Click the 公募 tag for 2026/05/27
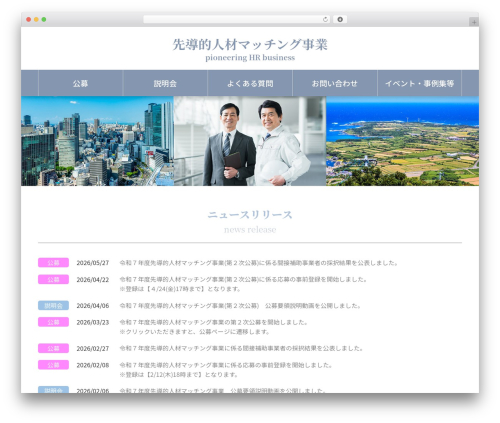Viewport: 500px width, 423px height. [53, 263]
